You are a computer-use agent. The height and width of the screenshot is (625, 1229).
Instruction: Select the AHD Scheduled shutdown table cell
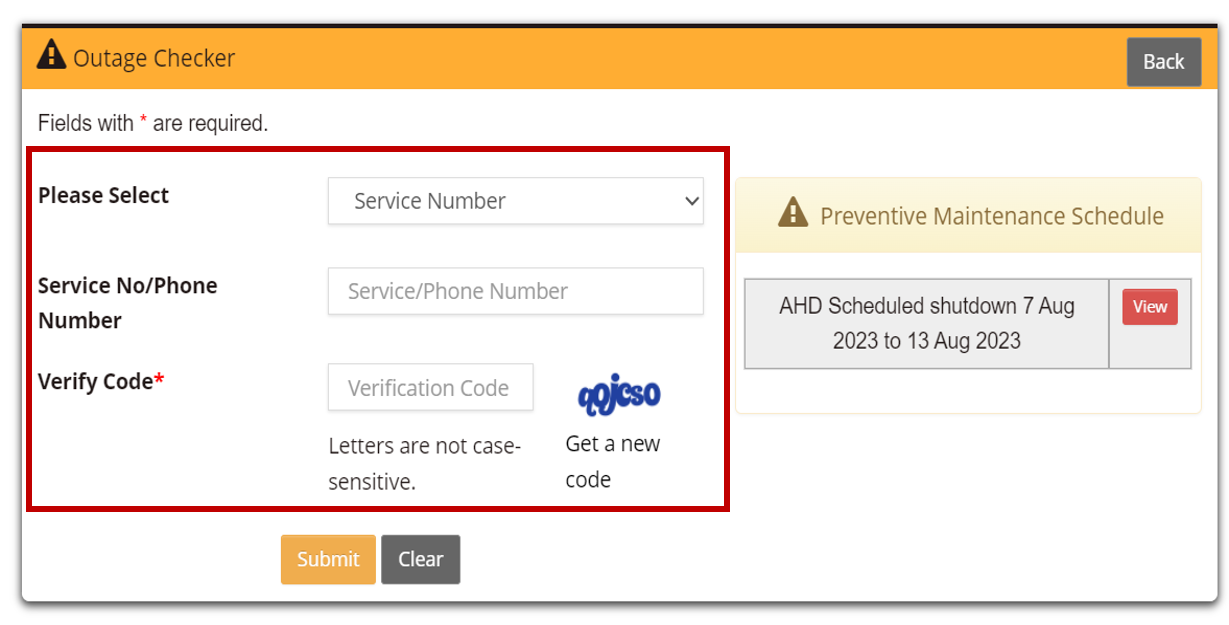click(x=926, y=323)
